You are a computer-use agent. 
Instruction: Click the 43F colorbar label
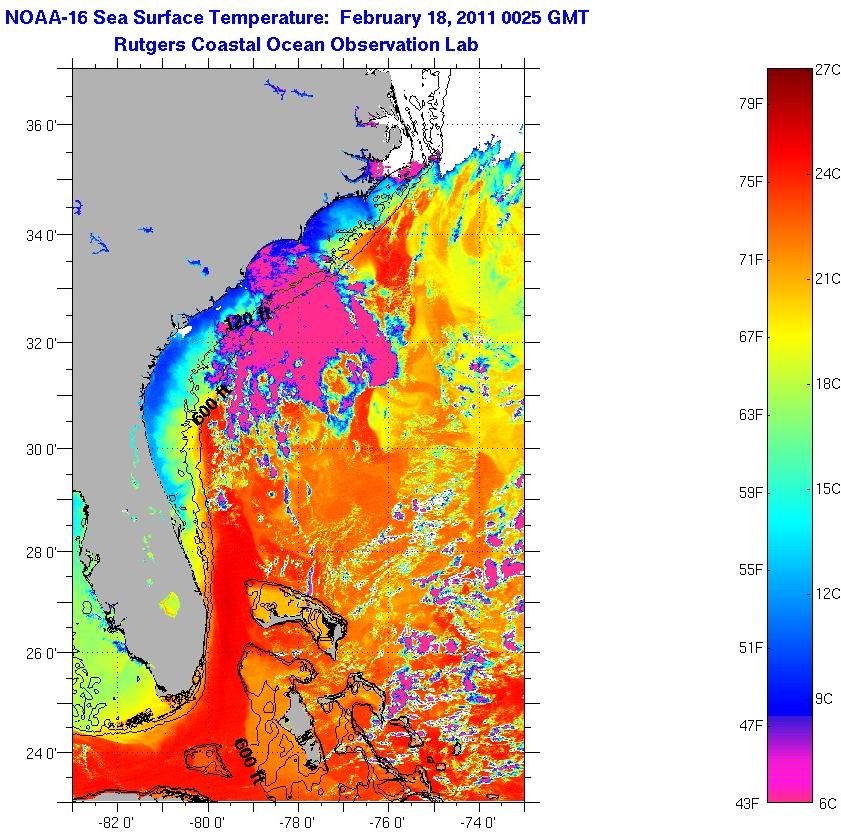[x=747, y=804]
